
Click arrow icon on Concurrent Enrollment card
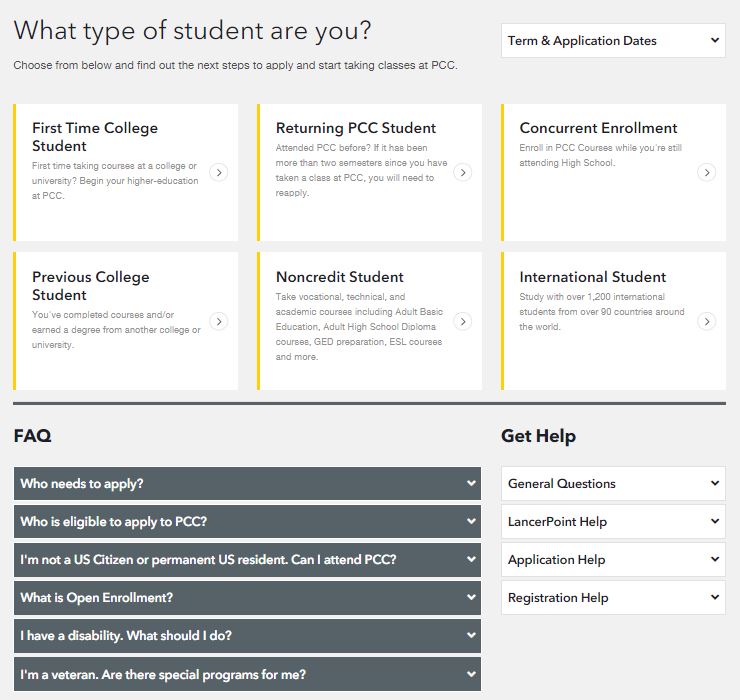pyautogui.click(x=706, y=172)
